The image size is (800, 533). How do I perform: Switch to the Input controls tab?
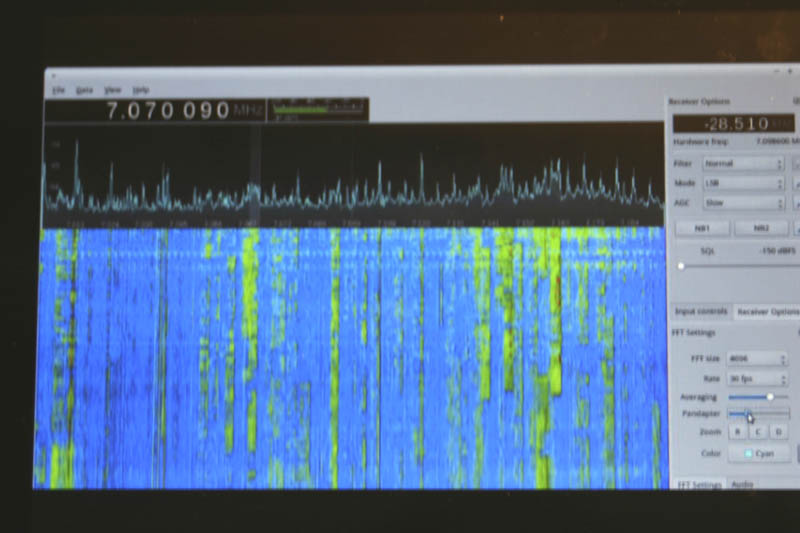point(700,312)
